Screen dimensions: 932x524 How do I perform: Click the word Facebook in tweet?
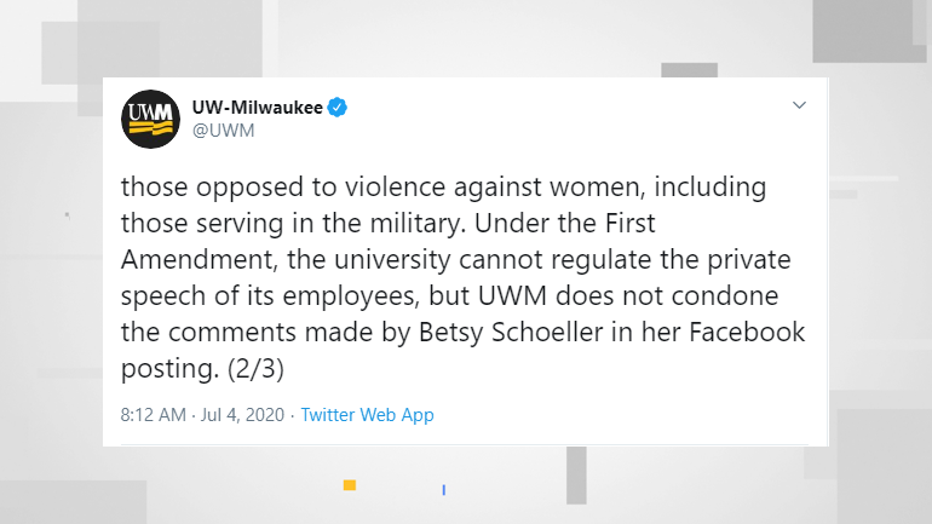pos(747,332)
